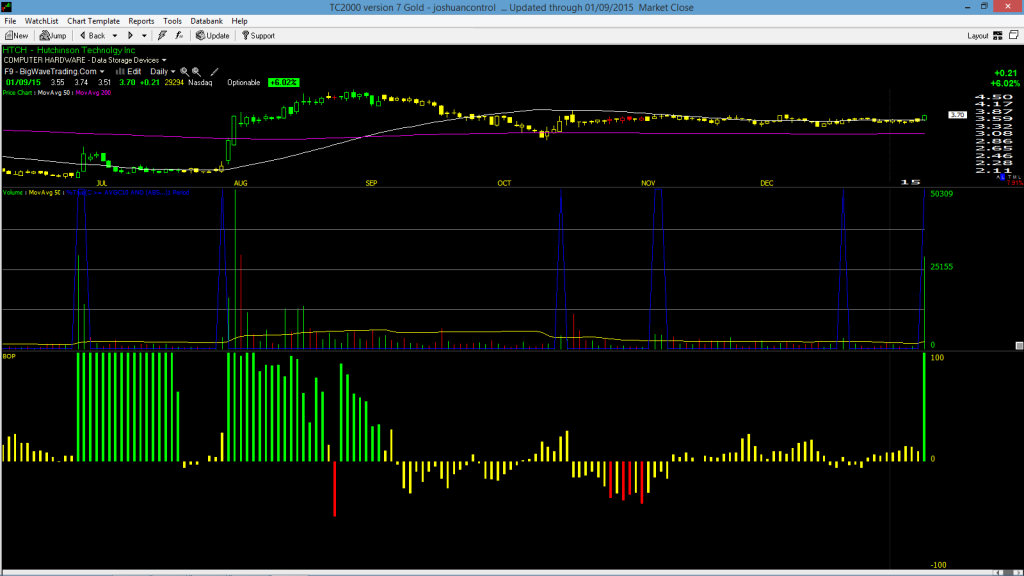
Task: Click the TC2000 app icon in title bar
Action: [7, 7]
